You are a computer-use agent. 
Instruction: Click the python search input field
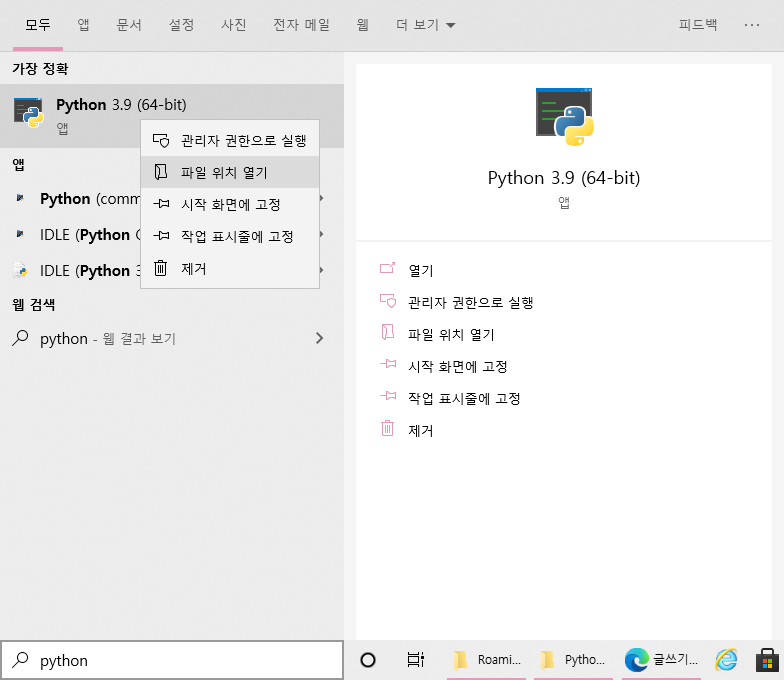click(172, 660)
